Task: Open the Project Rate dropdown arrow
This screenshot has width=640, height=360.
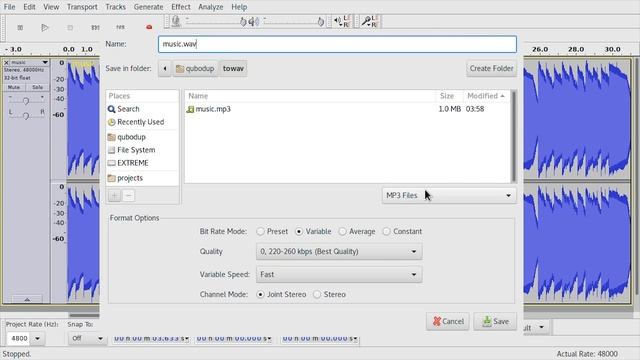Action: coord(37,338)
